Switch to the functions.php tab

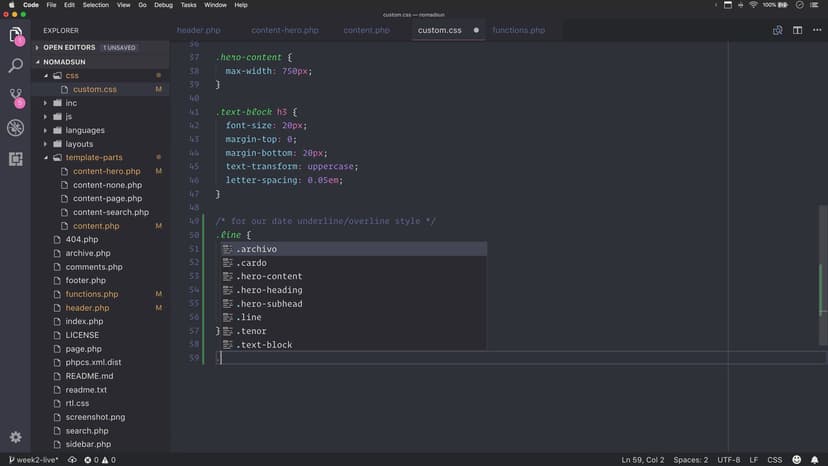click(x=518, y=30)
